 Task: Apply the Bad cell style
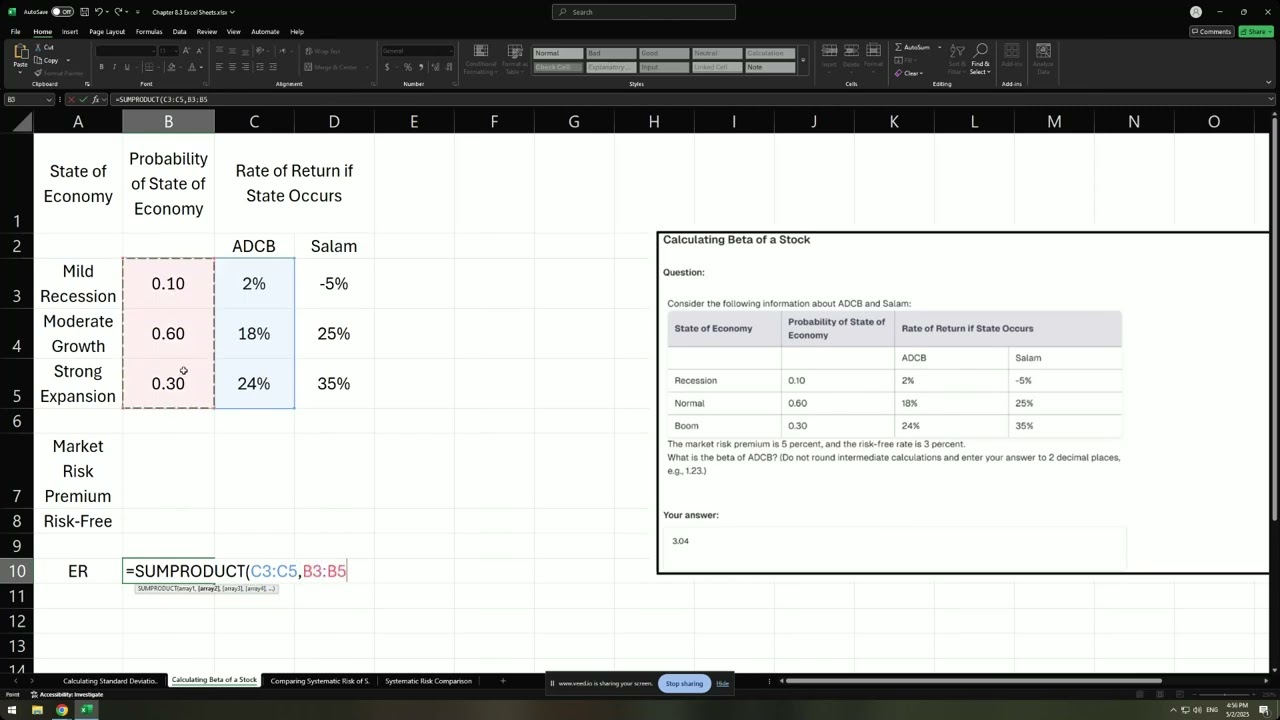pyautogui.click(x=610, y=53)
